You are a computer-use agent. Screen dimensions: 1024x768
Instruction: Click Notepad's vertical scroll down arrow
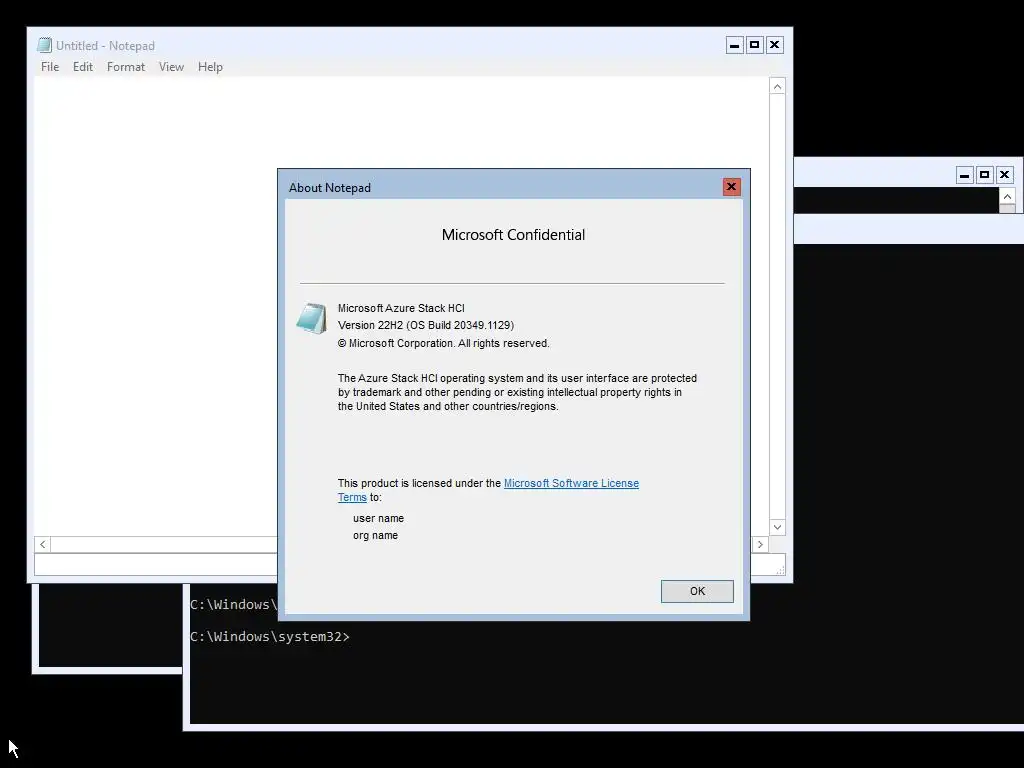tap(777, 527)
